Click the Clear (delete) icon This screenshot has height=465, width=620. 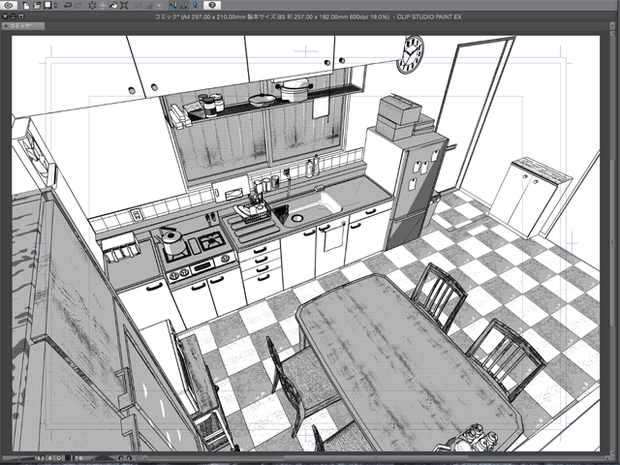click(x=92, y=6)
